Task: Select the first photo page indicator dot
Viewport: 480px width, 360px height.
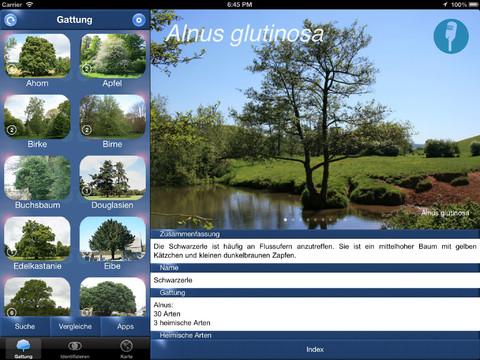Action: click(285, 220)
